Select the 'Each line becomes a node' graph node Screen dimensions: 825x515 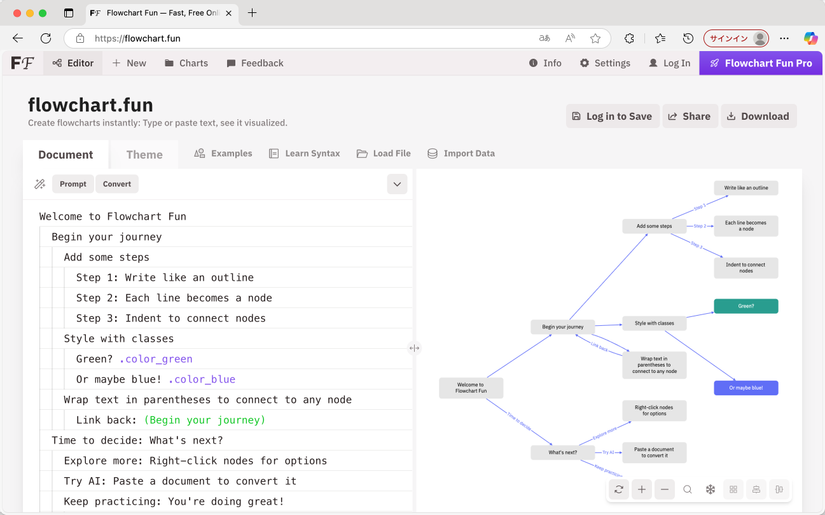coord(746,226)
